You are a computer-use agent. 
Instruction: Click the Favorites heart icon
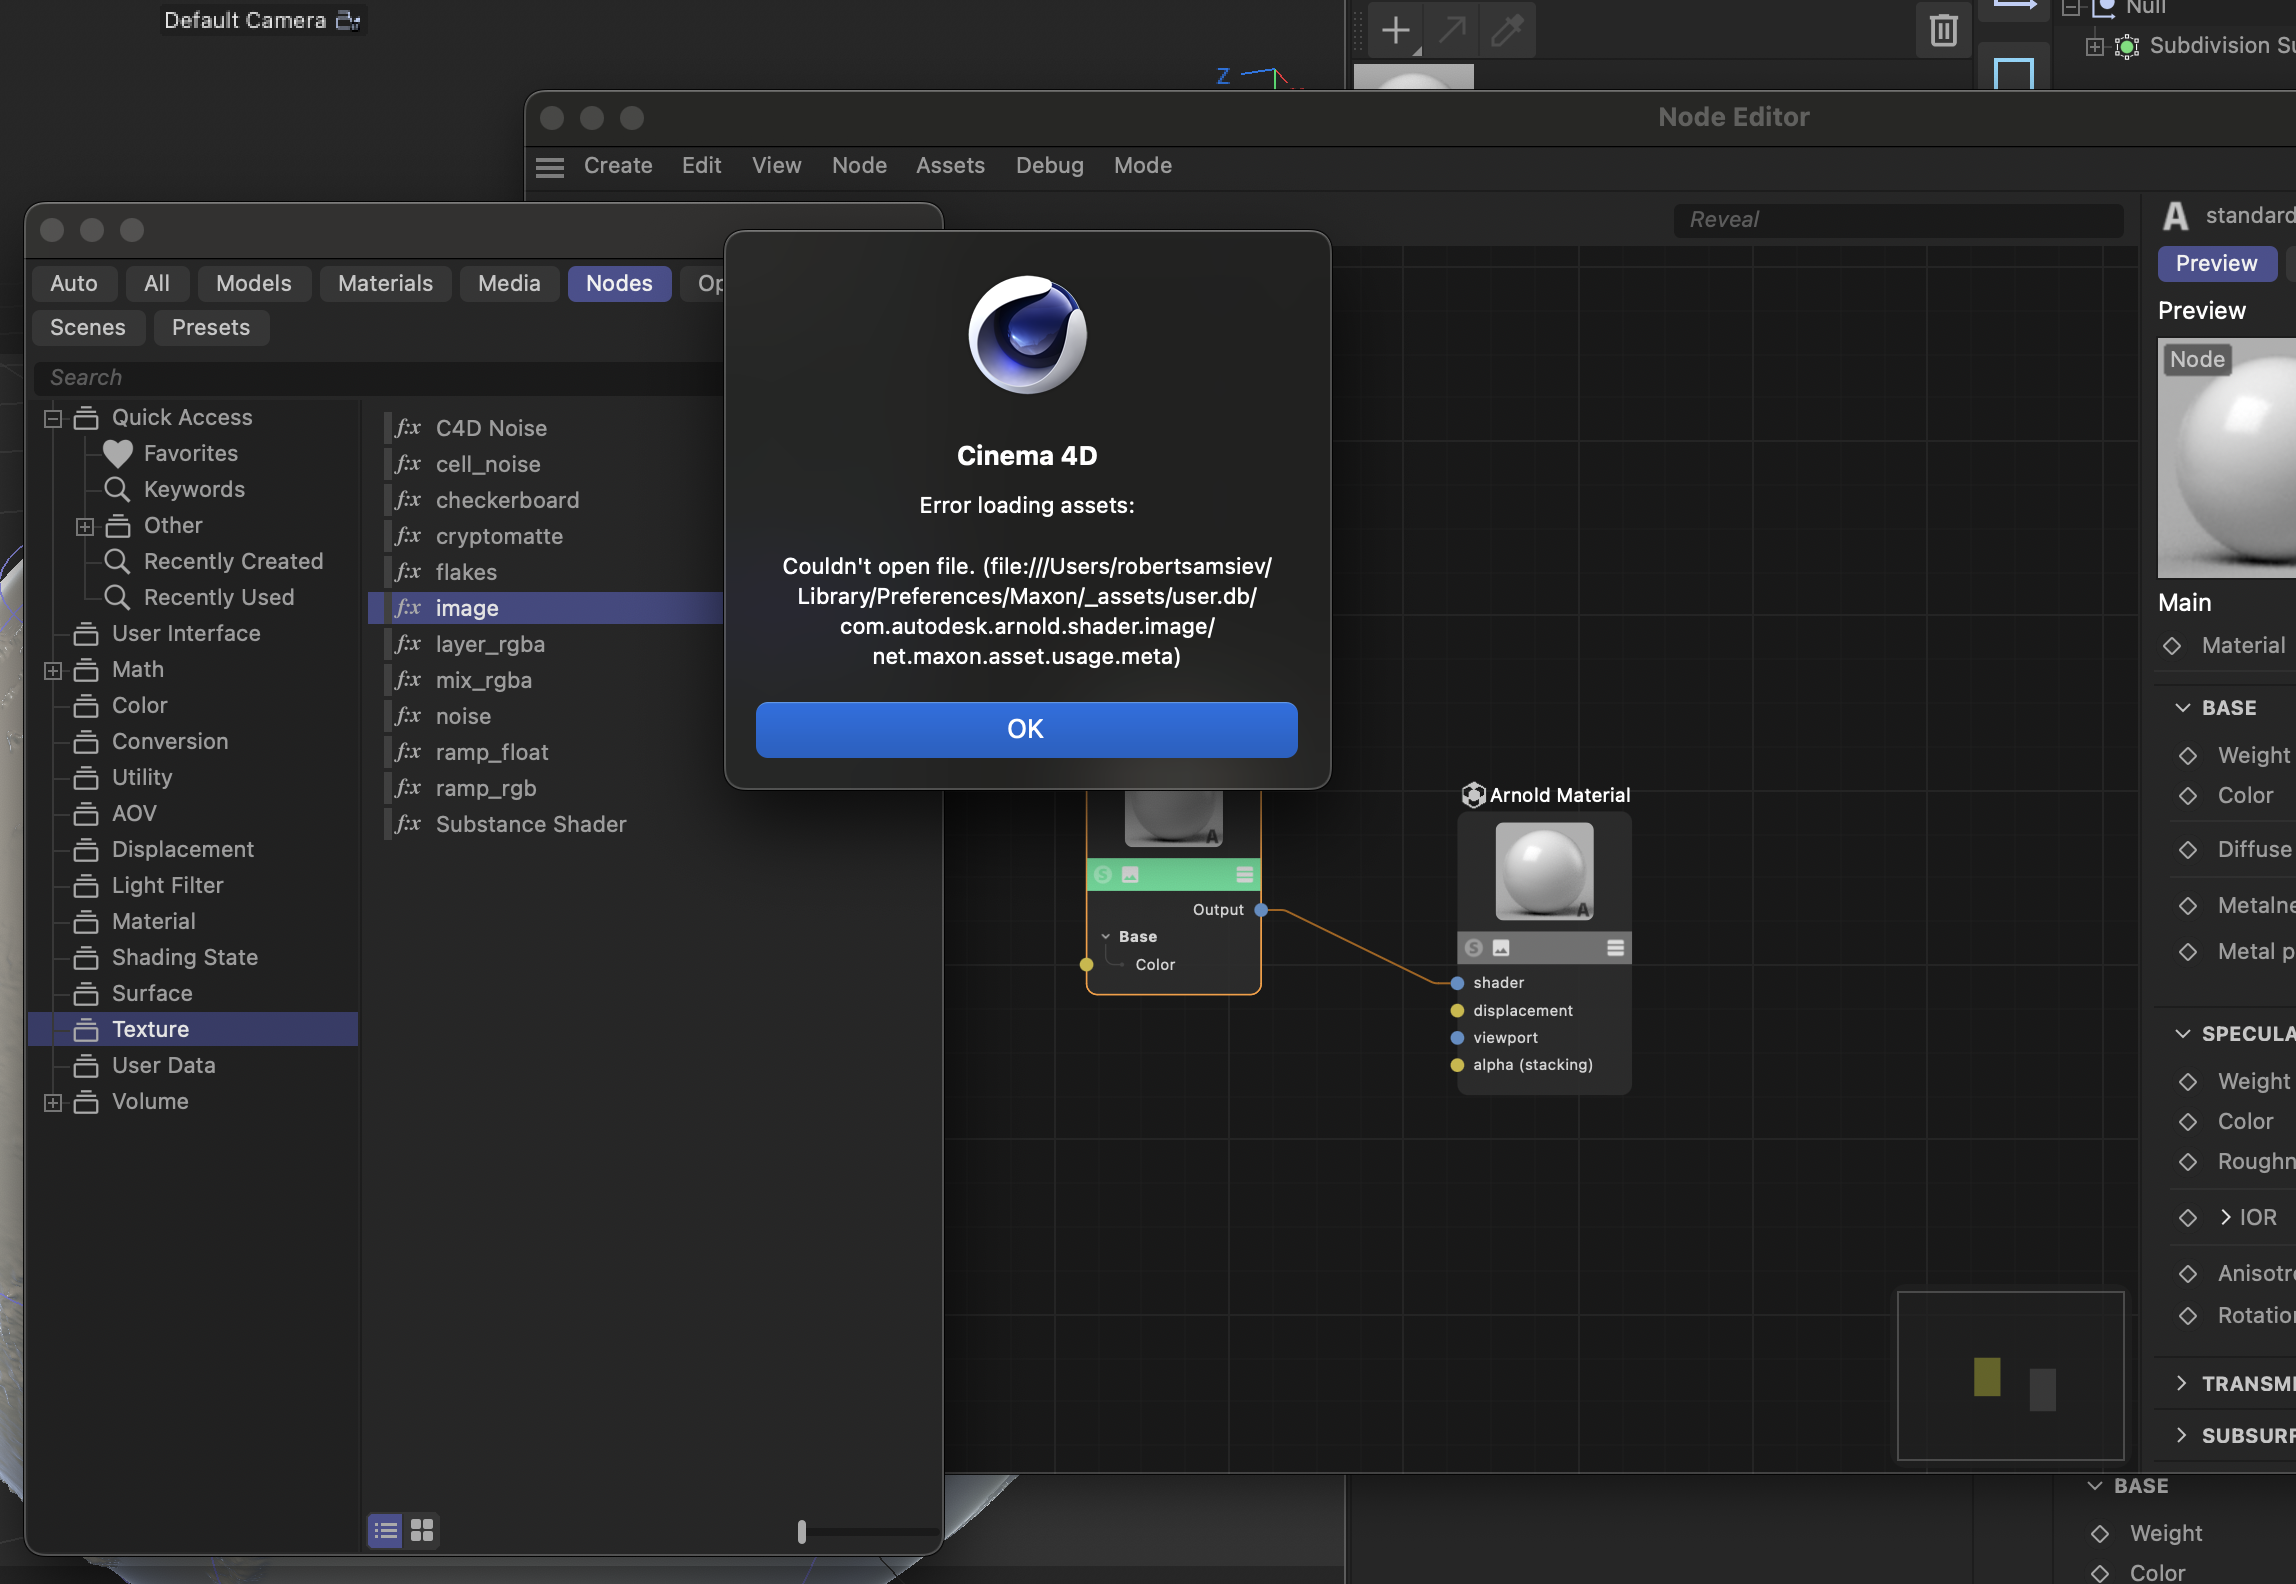pyautogui.click(x=118, y=453)
